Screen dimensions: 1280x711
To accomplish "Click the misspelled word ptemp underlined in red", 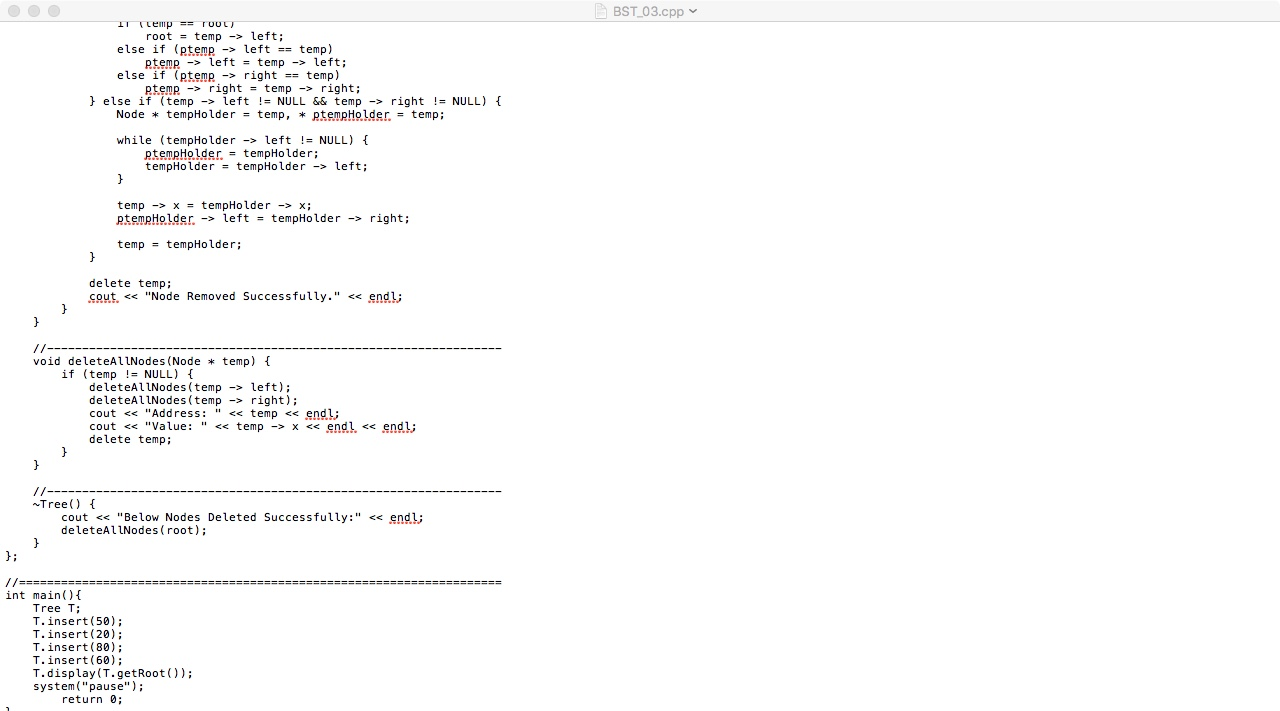I will [x=197, y=49].
